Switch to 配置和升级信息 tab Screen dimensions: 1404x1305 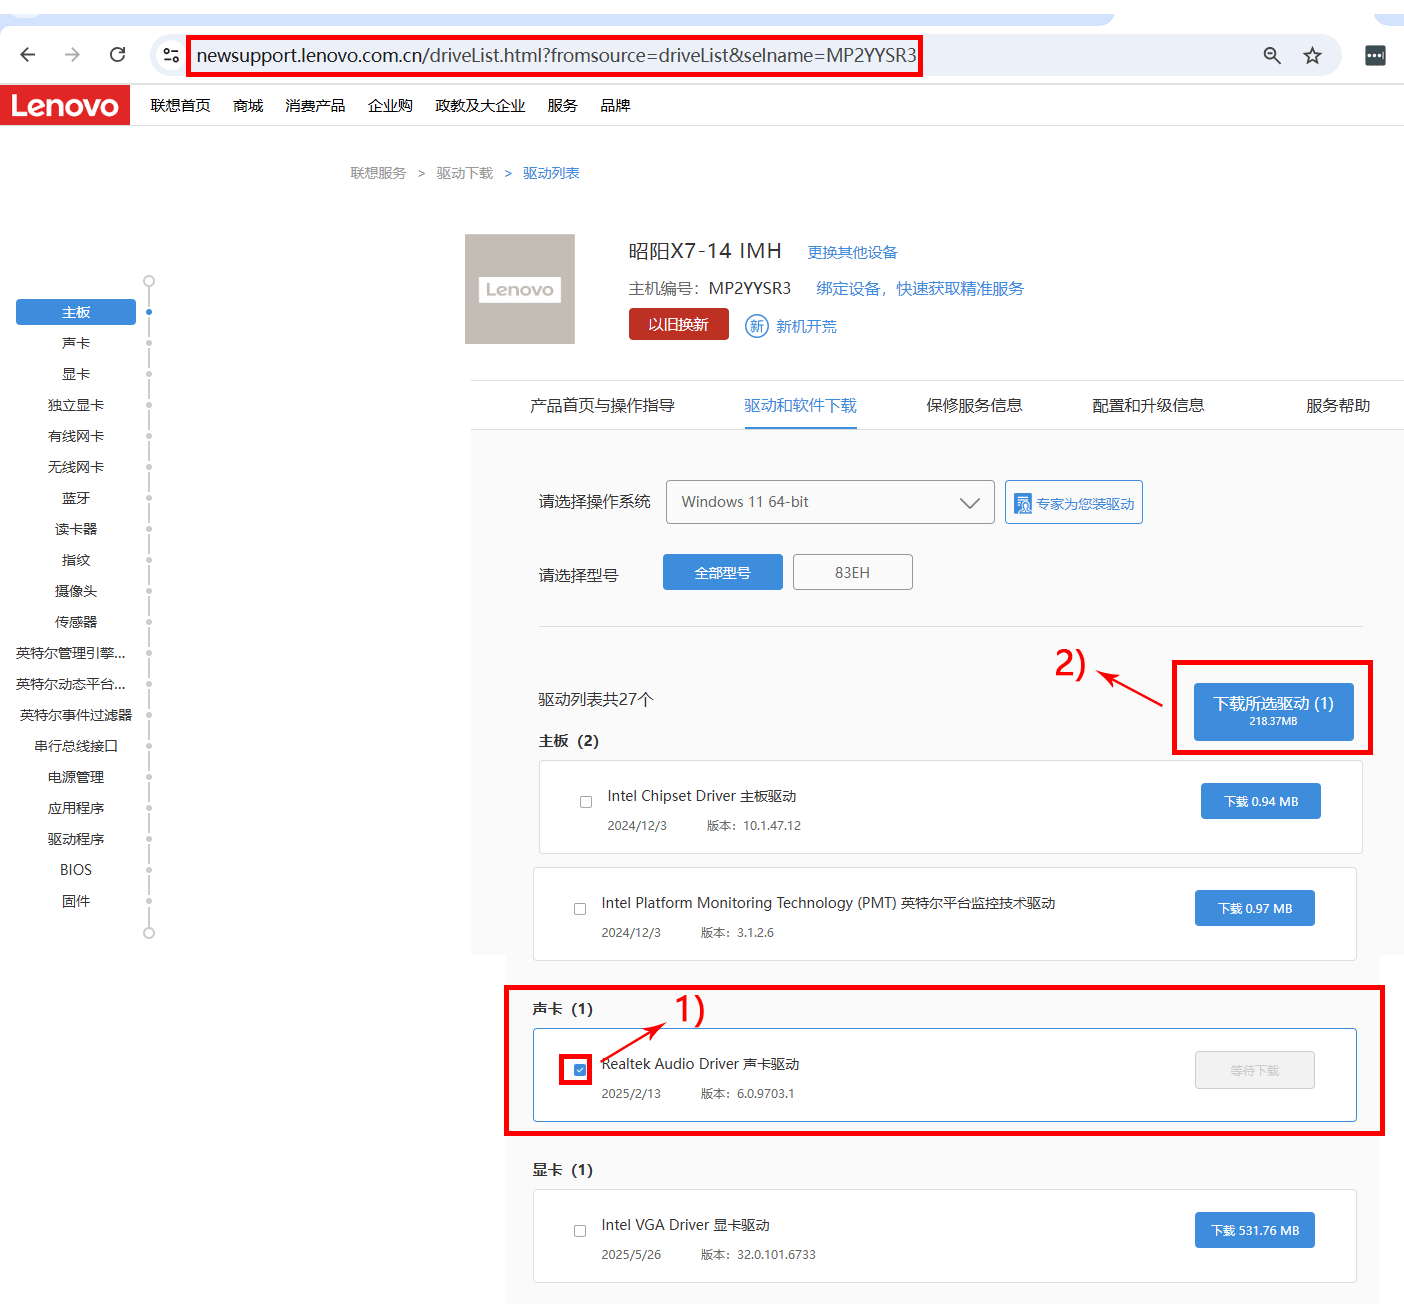click(1148, 405)
